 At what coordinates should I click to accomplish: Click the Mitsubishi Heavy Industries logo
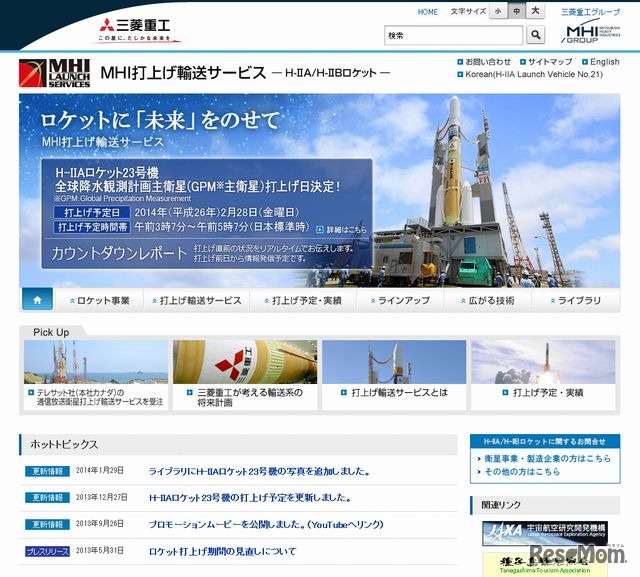pyautogui.click(x=136, y=30)
